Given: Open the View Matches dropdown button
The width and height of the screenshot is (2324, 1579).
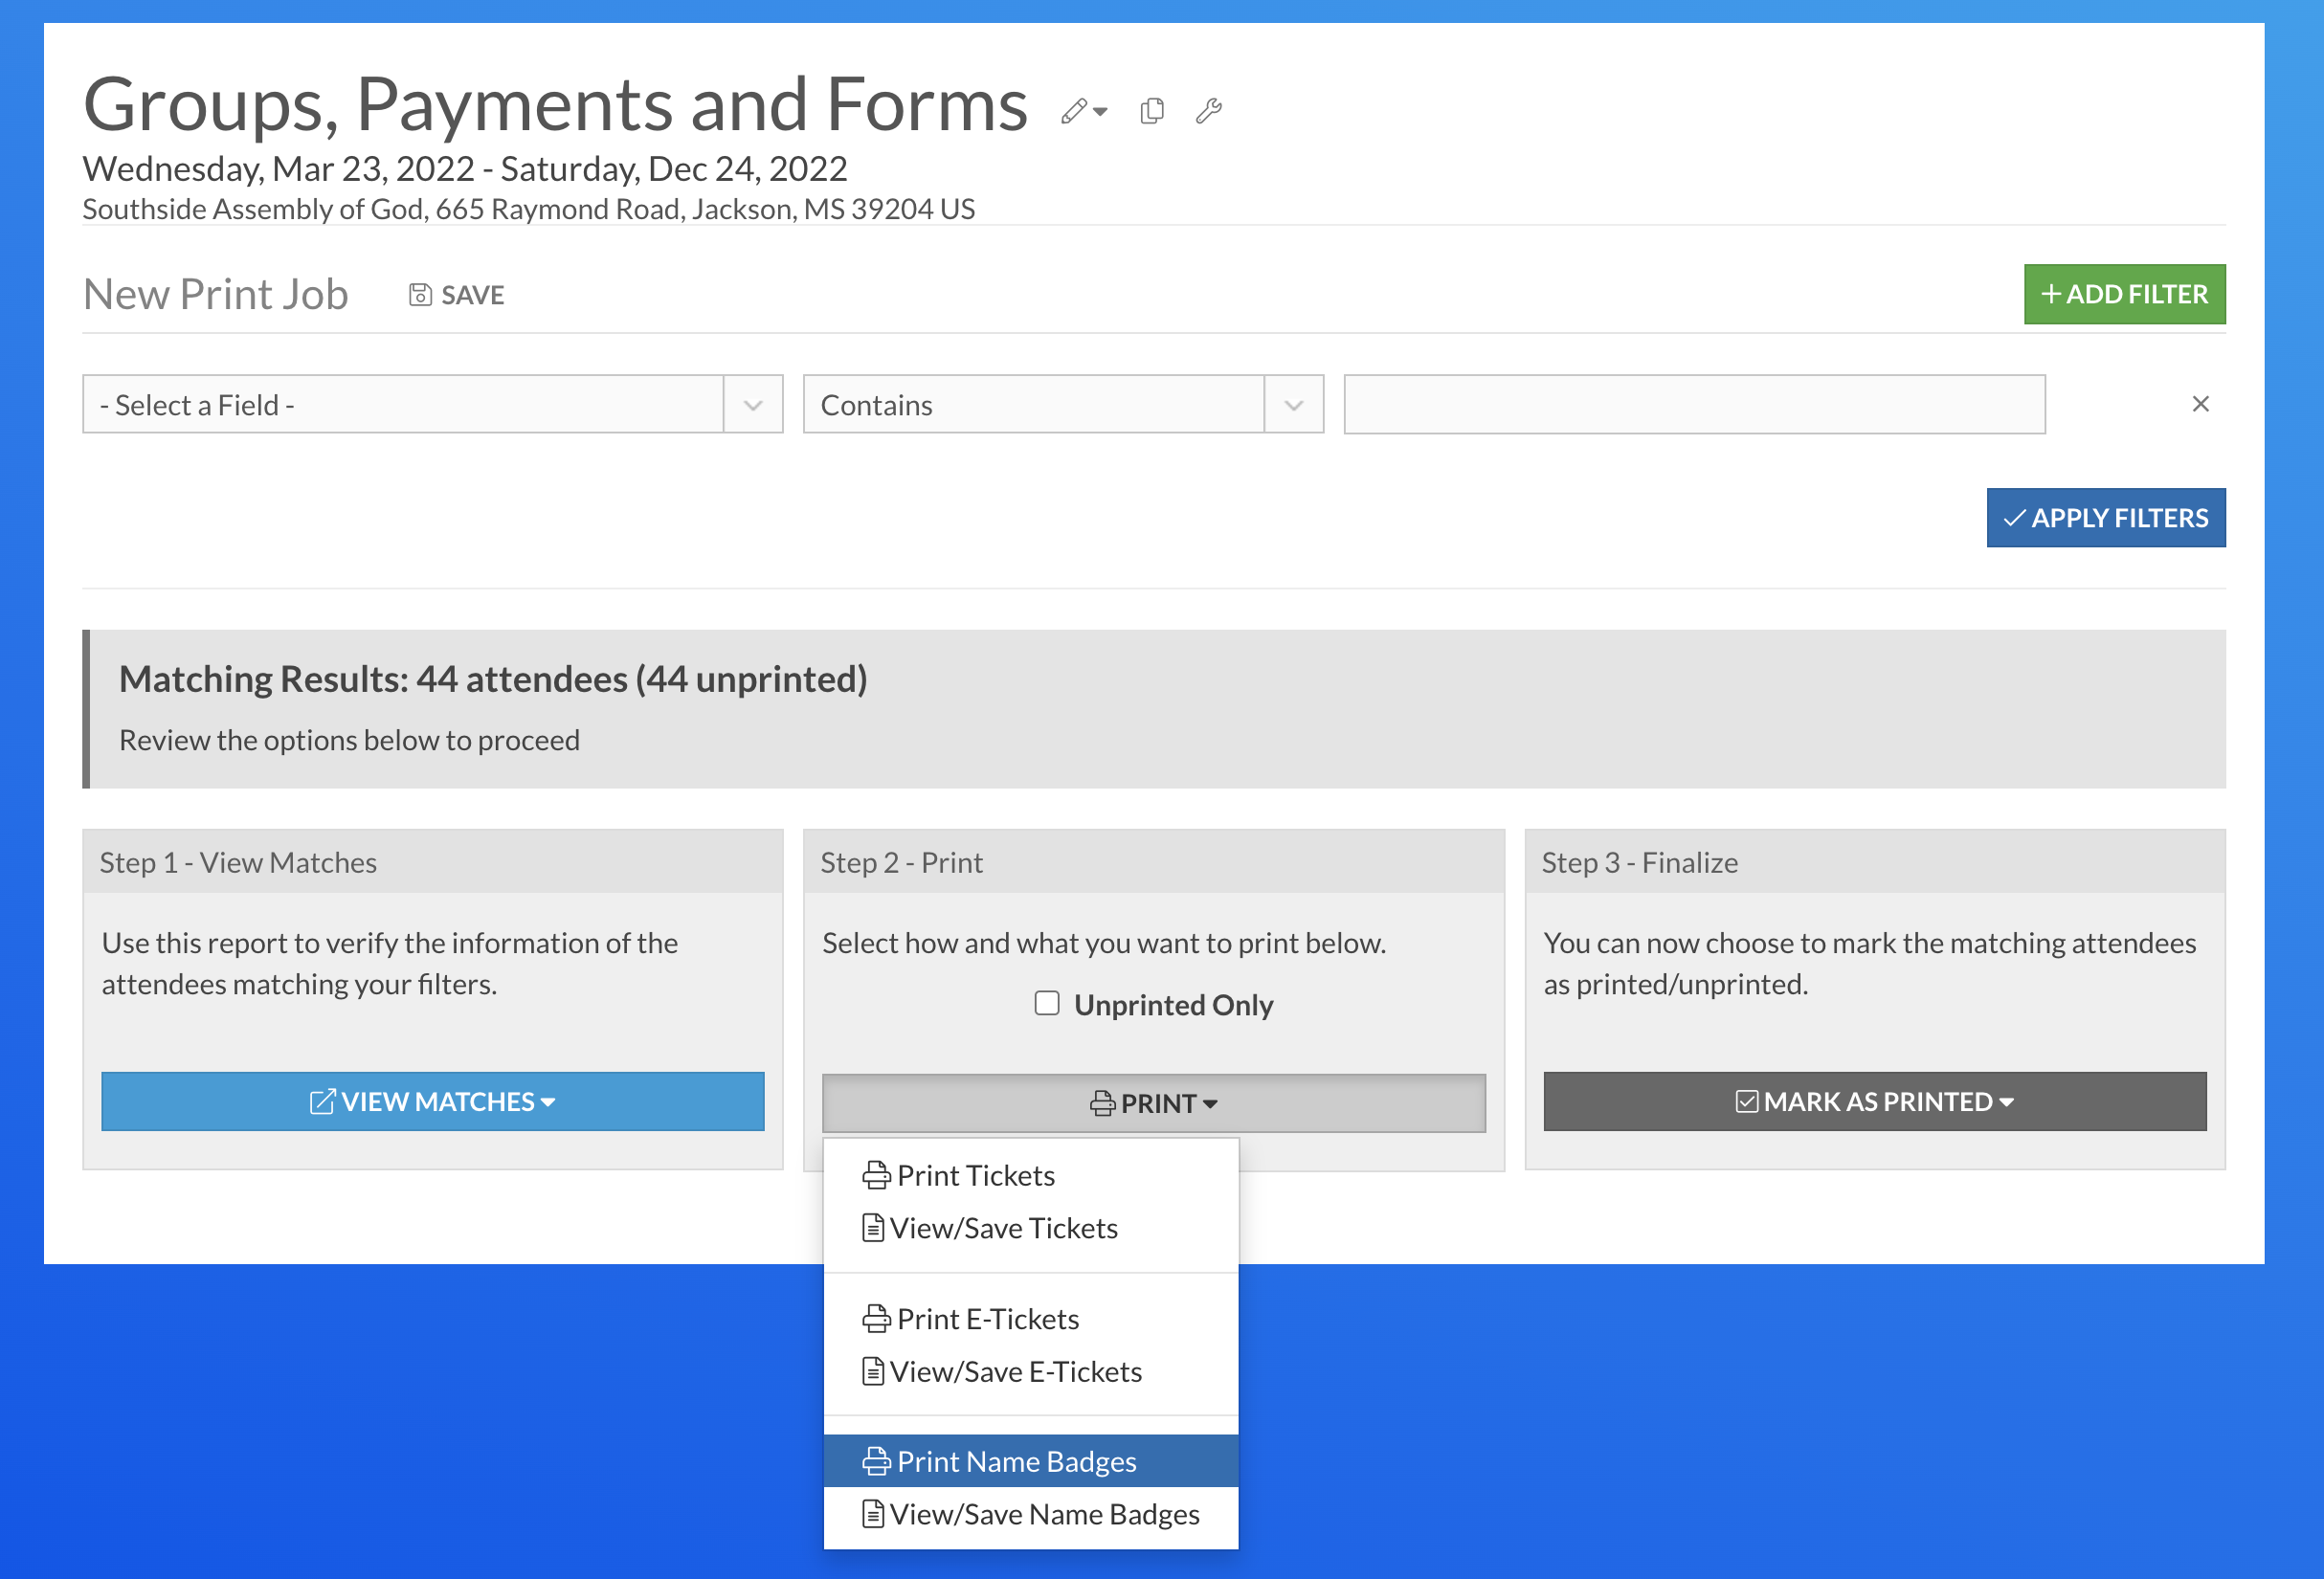Looking at the screenshot, I should pyautogui.click(x=432, y=1101).
